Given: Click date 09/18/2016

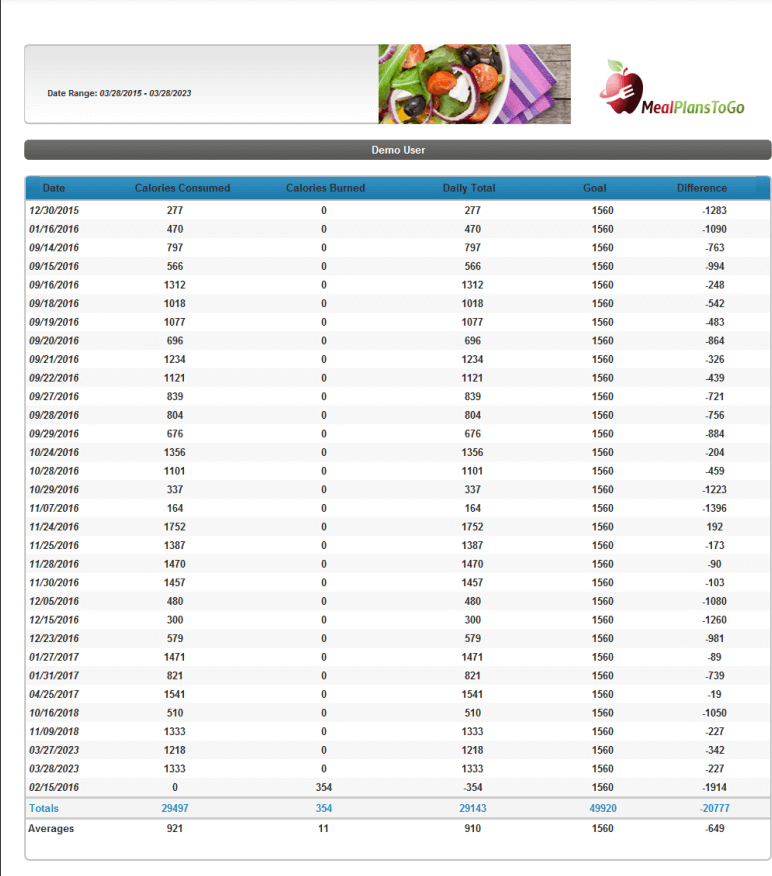Looking at the screenshot, I should pos(54,303).
